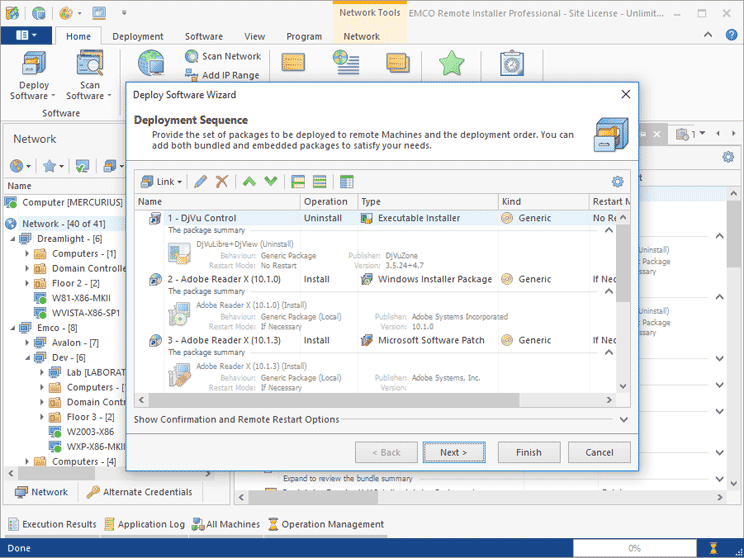Switch to the Deployment ribbon tab
The height and width of the screenshot is (558, 744).
click(137, 36)
